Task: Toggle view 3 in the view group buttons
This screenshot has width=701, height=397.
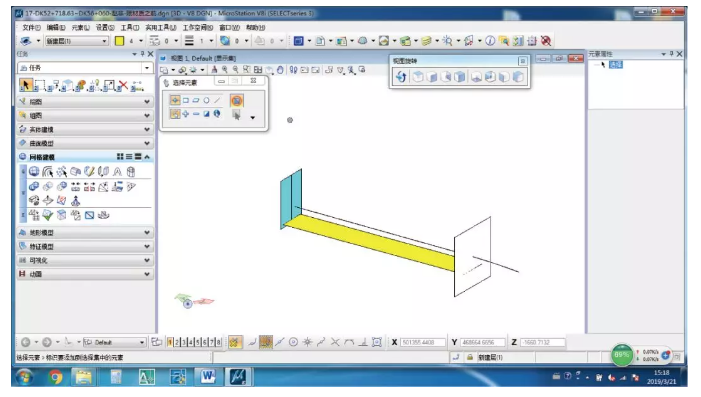Action: pyautogui.click(x=184, y=342)
